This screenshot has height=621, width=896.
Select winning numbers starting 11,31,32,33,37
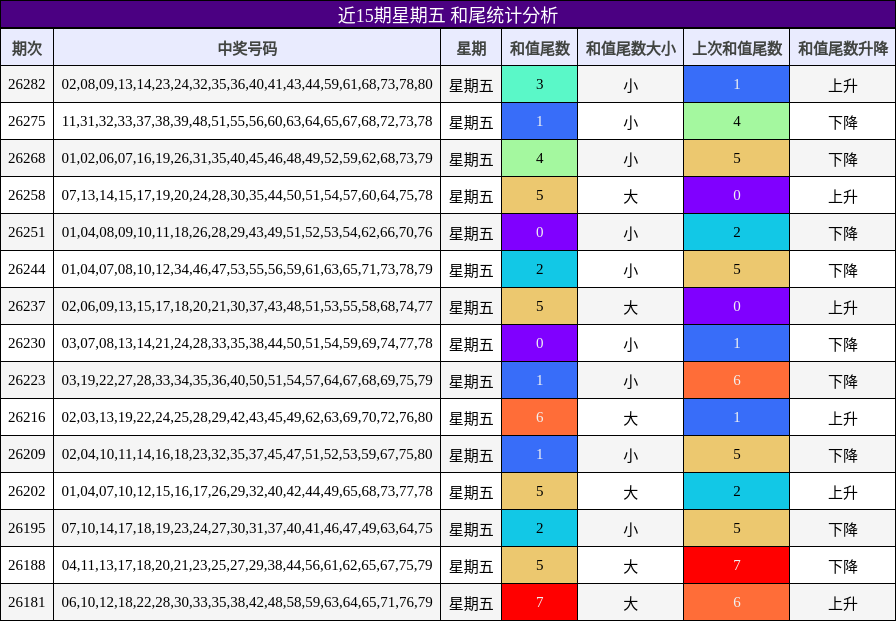pyautogui.click(x=247, y=121)
